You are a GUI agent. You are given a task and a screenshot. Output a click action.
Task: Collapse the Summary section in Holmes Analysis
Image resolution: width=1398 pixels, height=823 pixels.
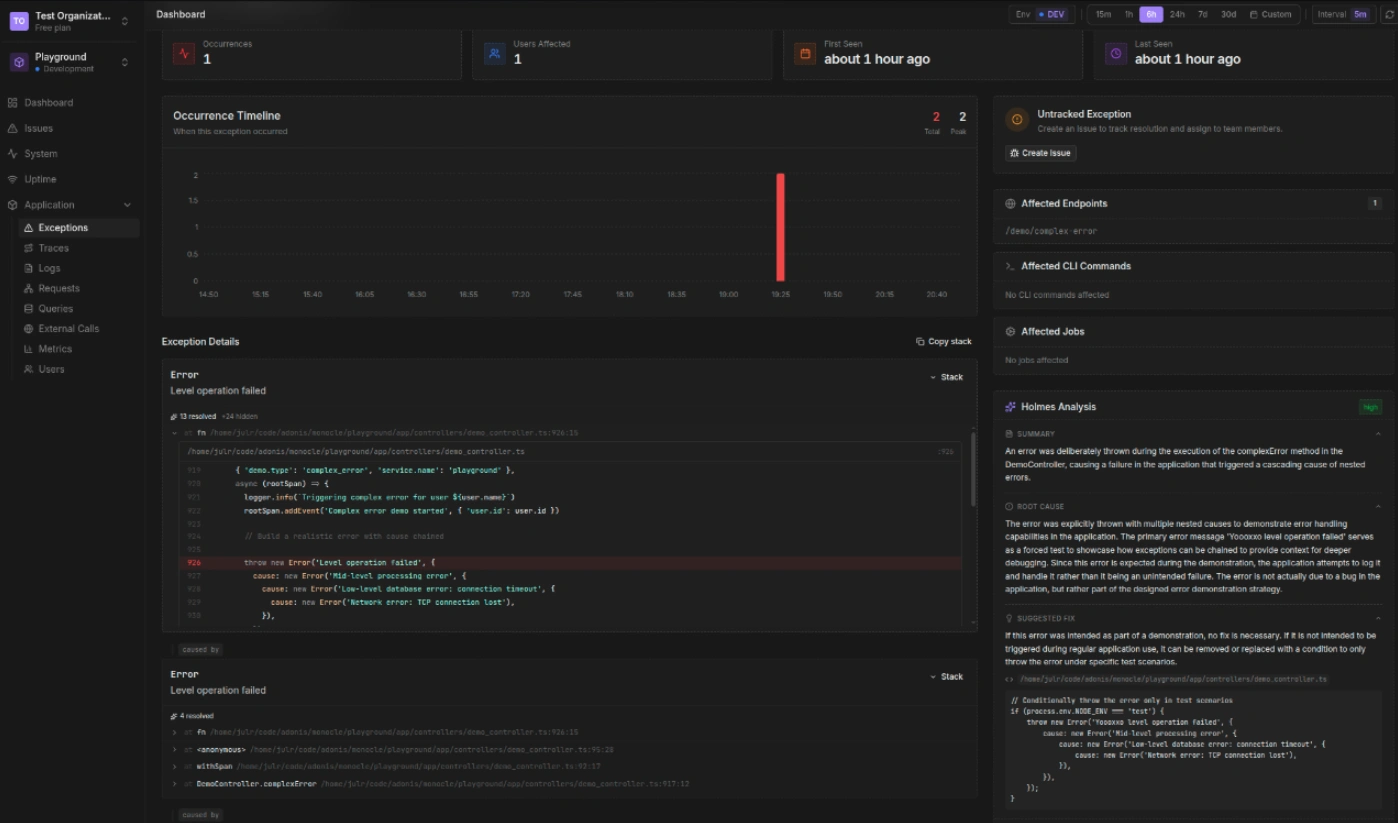click(1378, 433)
